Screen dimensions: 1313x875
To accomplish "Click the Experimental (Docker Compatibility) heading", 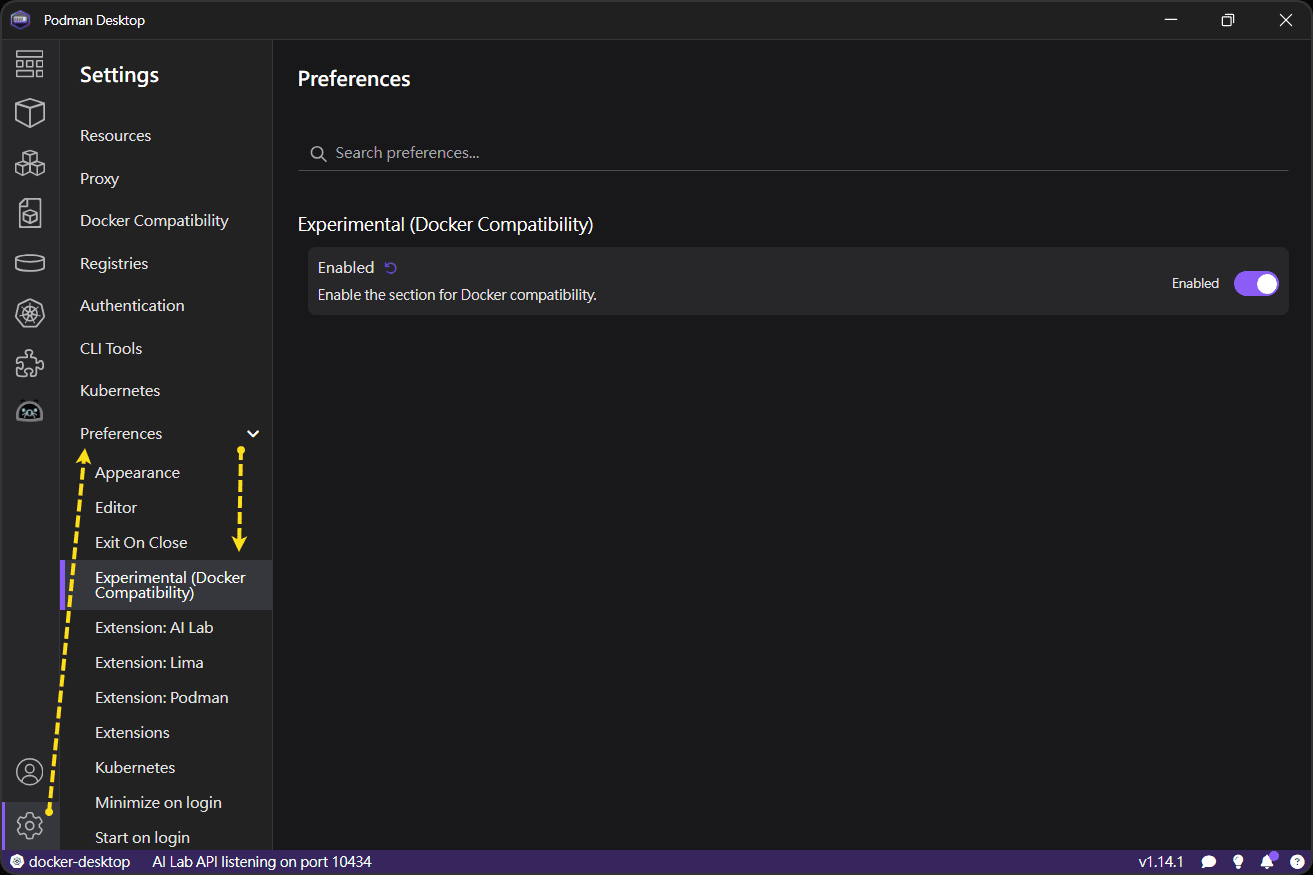I will click(x=445, y=225).
